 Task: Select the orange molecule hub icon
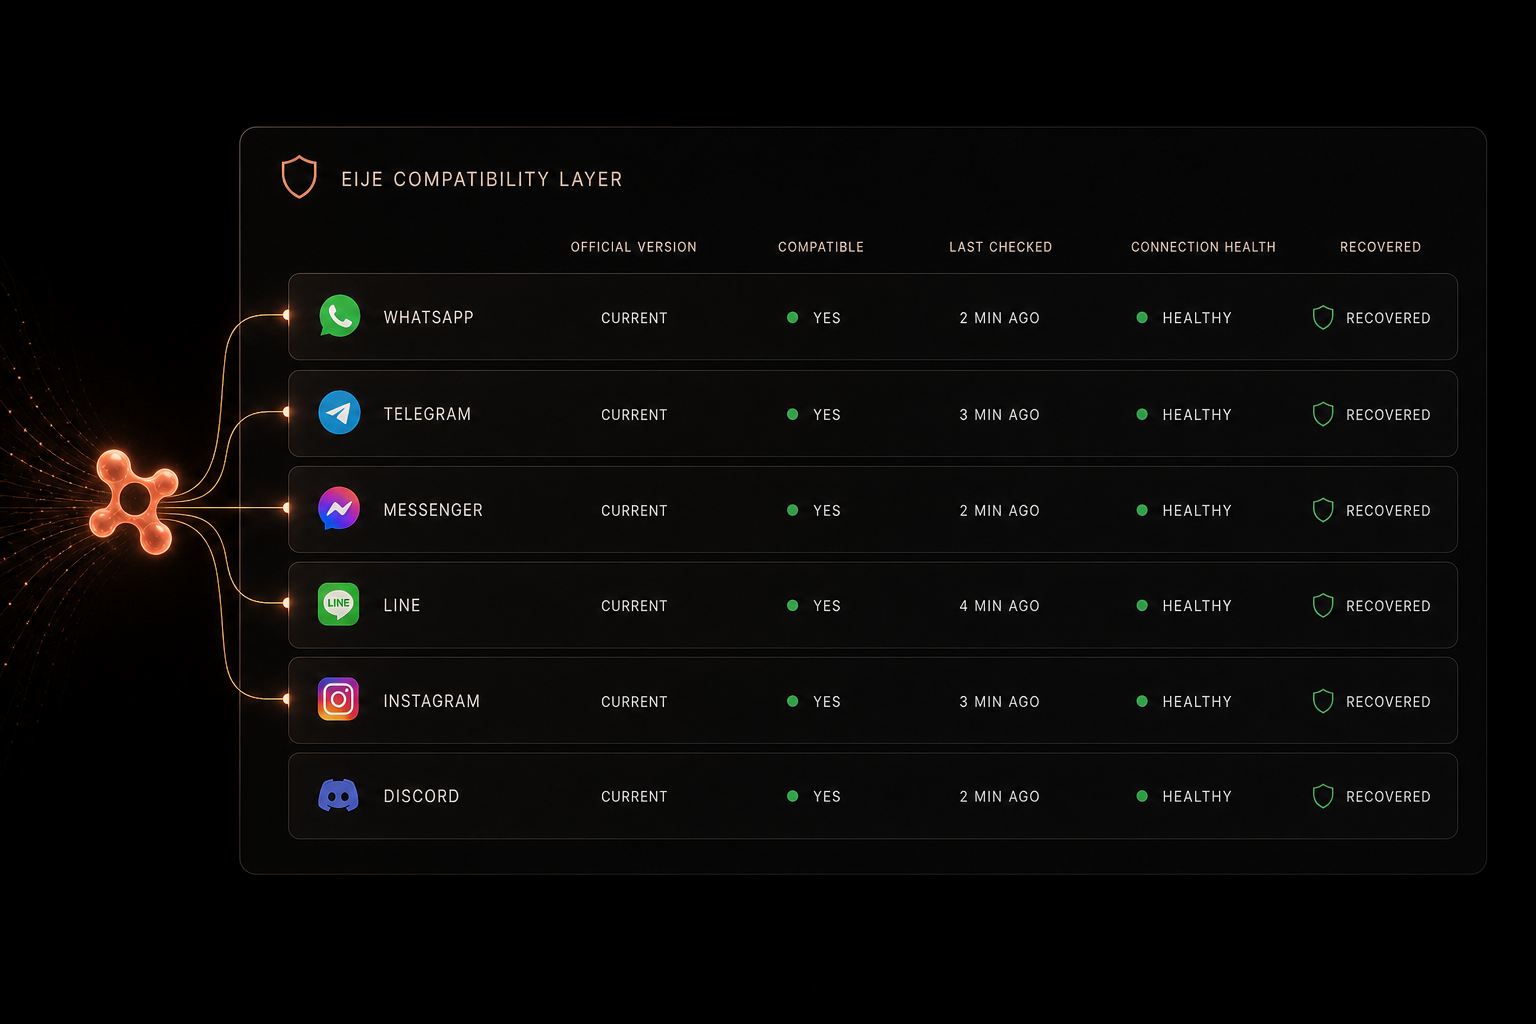click(x=134, y=501)
